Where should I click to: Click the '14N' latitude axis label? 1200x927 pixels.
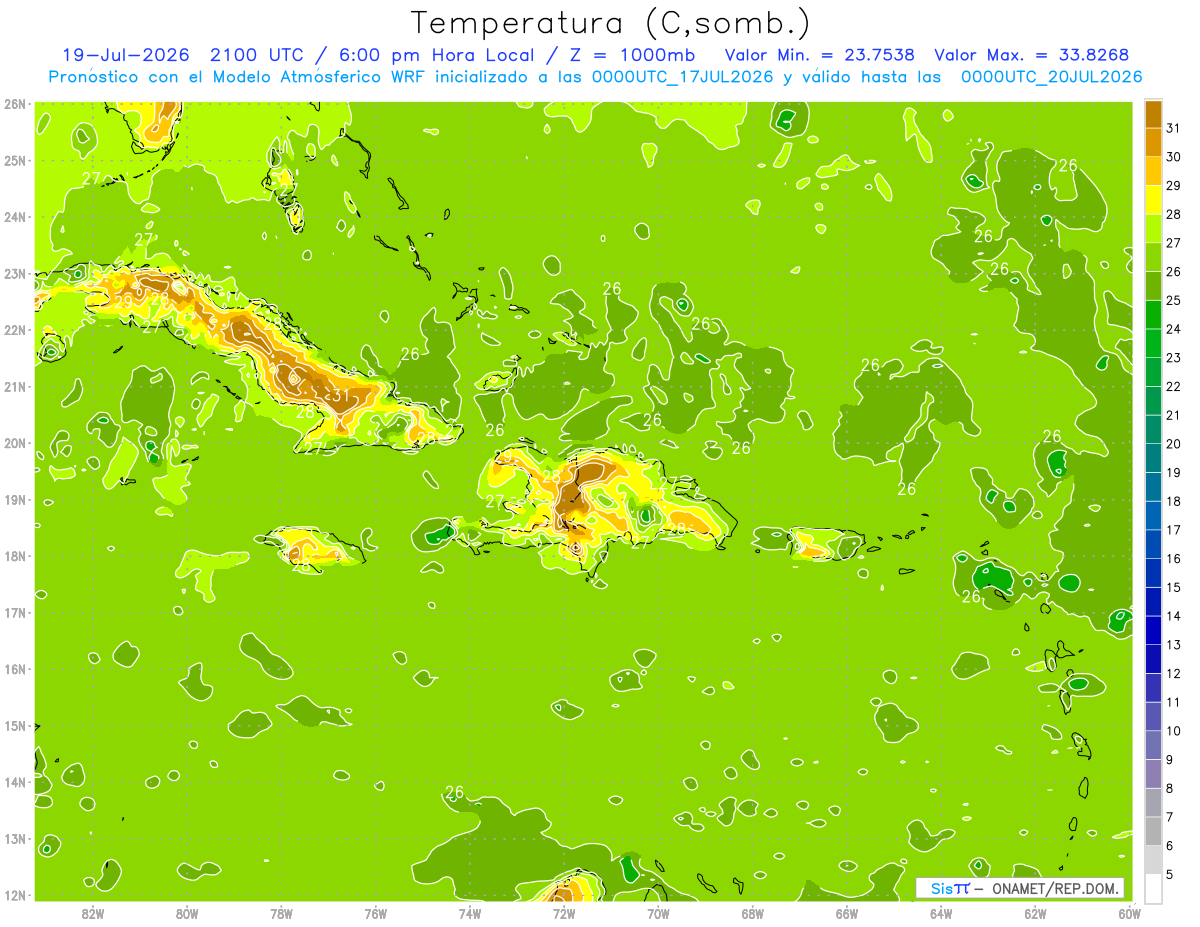coord(15,782)
